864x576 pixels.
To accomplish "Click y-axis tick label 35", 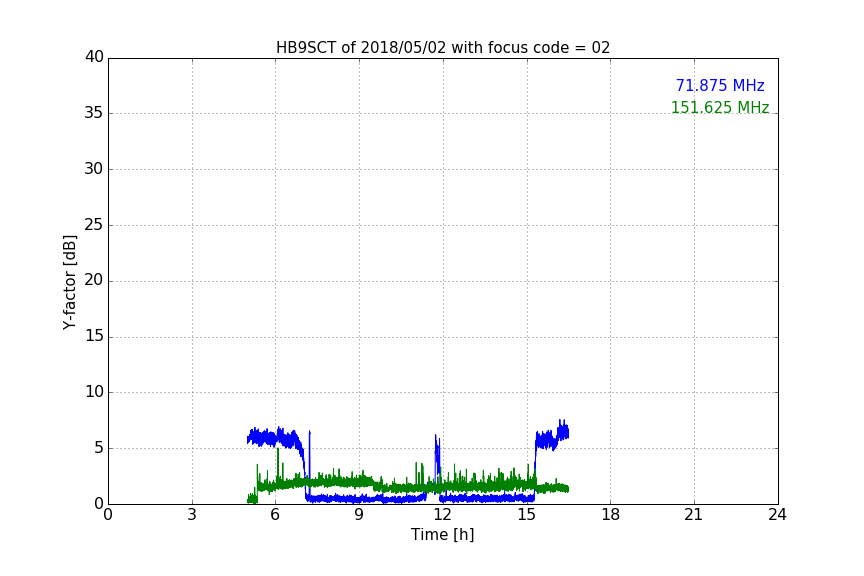I will pos(94,113).
